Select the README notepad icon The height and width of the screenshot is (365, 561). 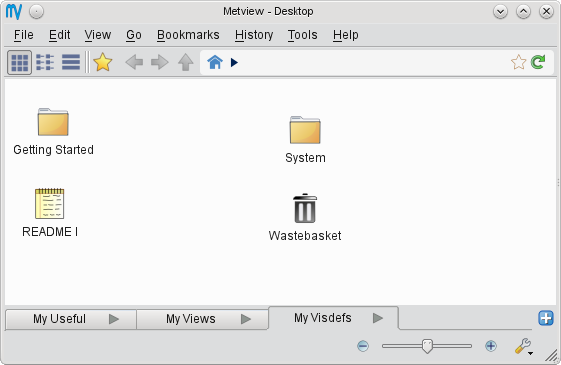click(x=50, y=203)
